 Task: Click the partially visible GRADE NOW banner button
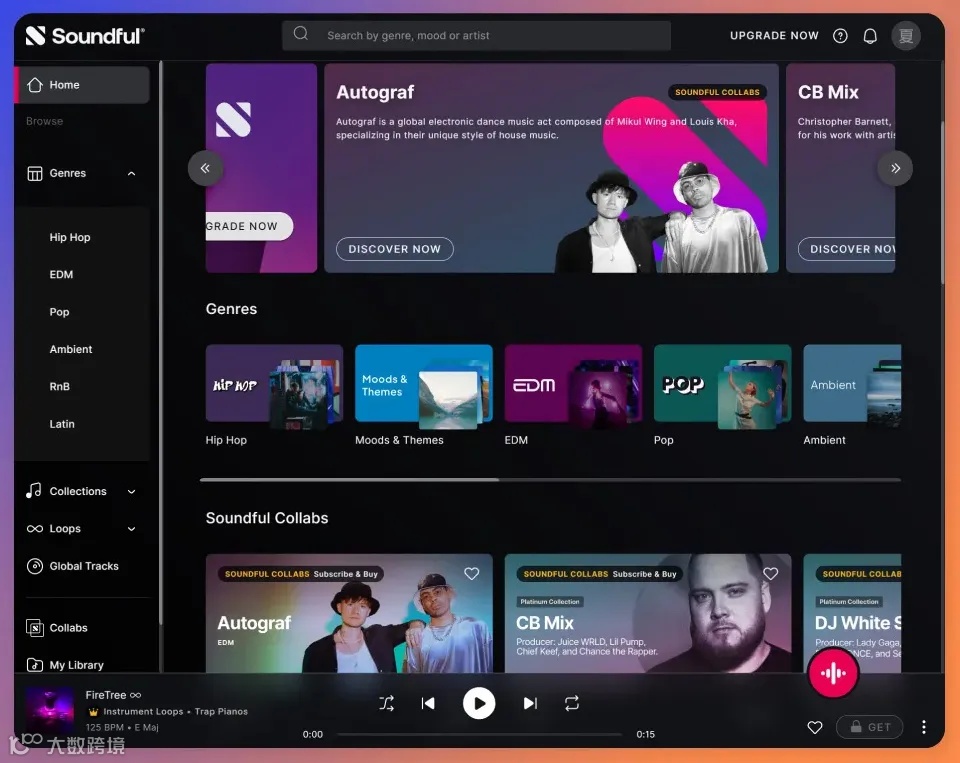tap(249, 226)
